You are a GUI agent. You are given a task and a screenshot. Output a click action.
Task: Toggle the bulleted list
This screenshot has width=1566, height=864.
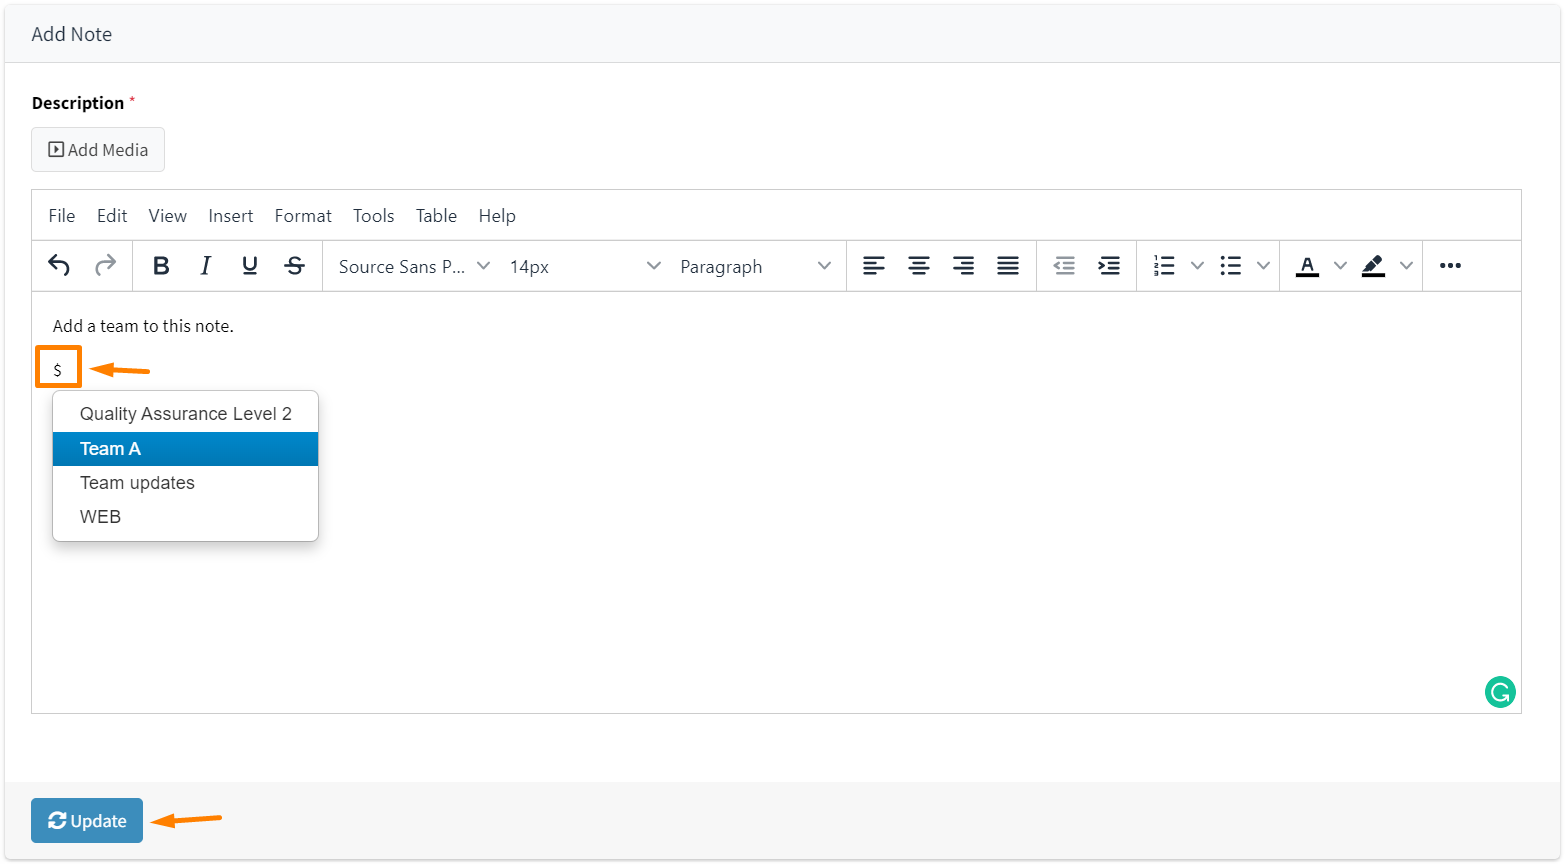coord(1232,266)
